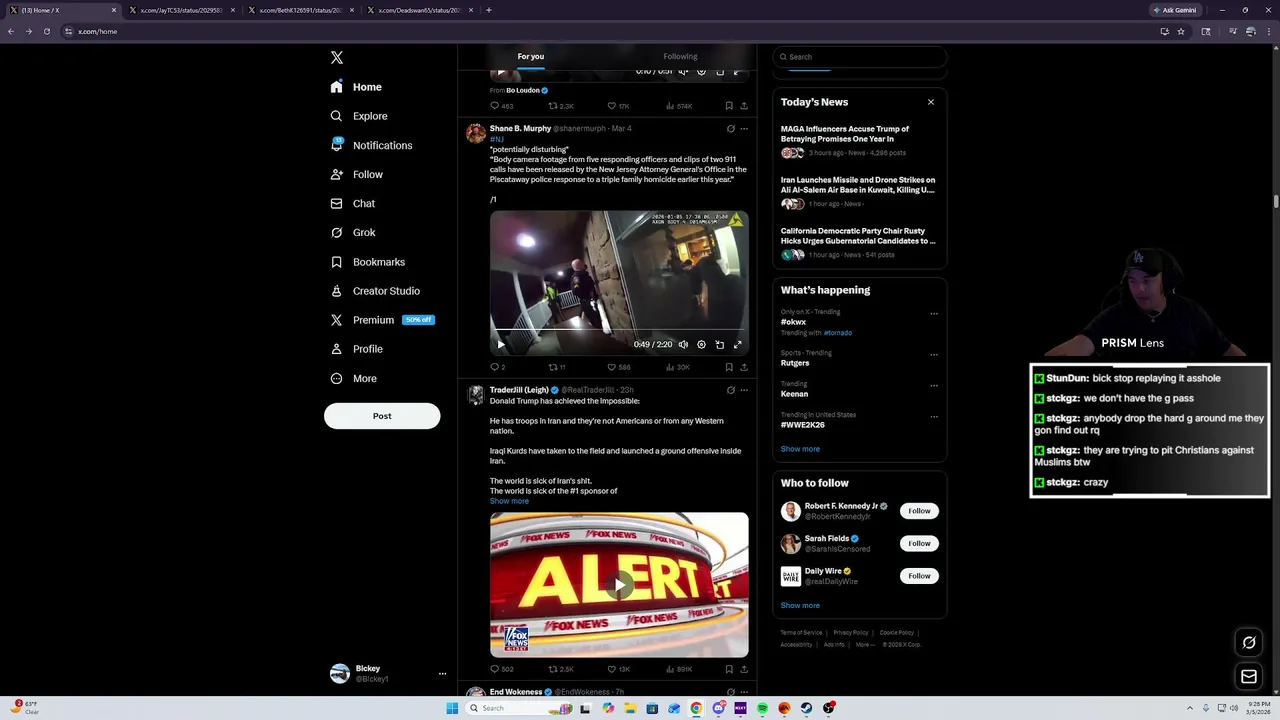Open the Premium page
Viewport: 1280px width, 720px height.
(382, 320)
